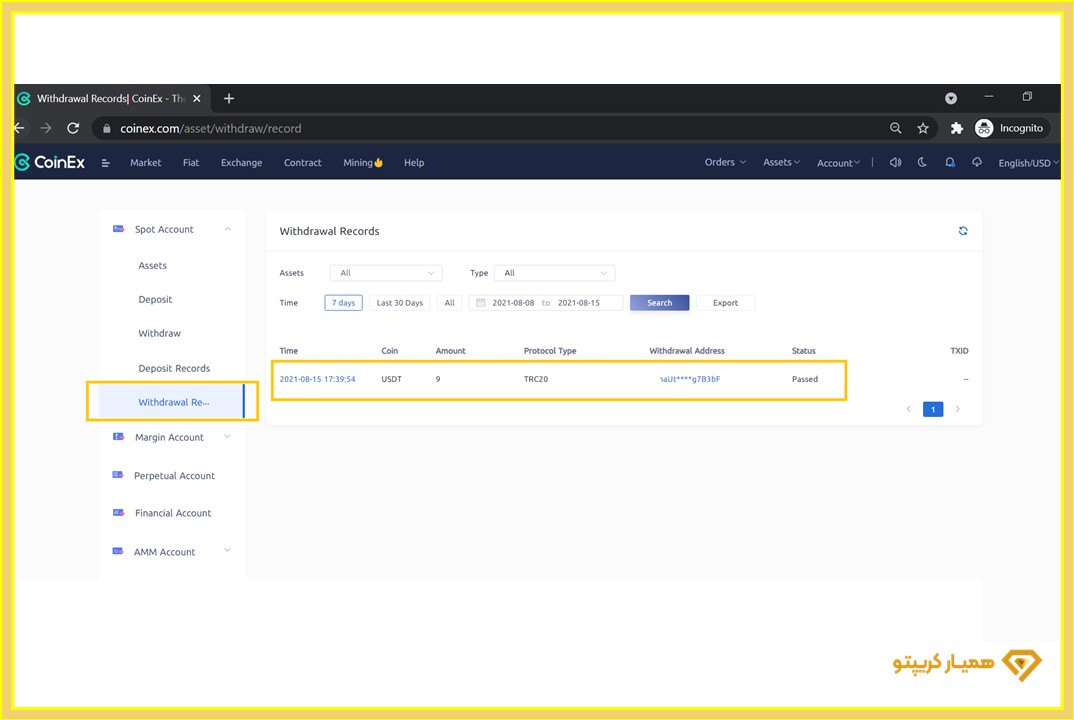1074x720 pixels.
Task: Open hamburger menu next to CoinEx logo
Action: click(x=106, y=163)
